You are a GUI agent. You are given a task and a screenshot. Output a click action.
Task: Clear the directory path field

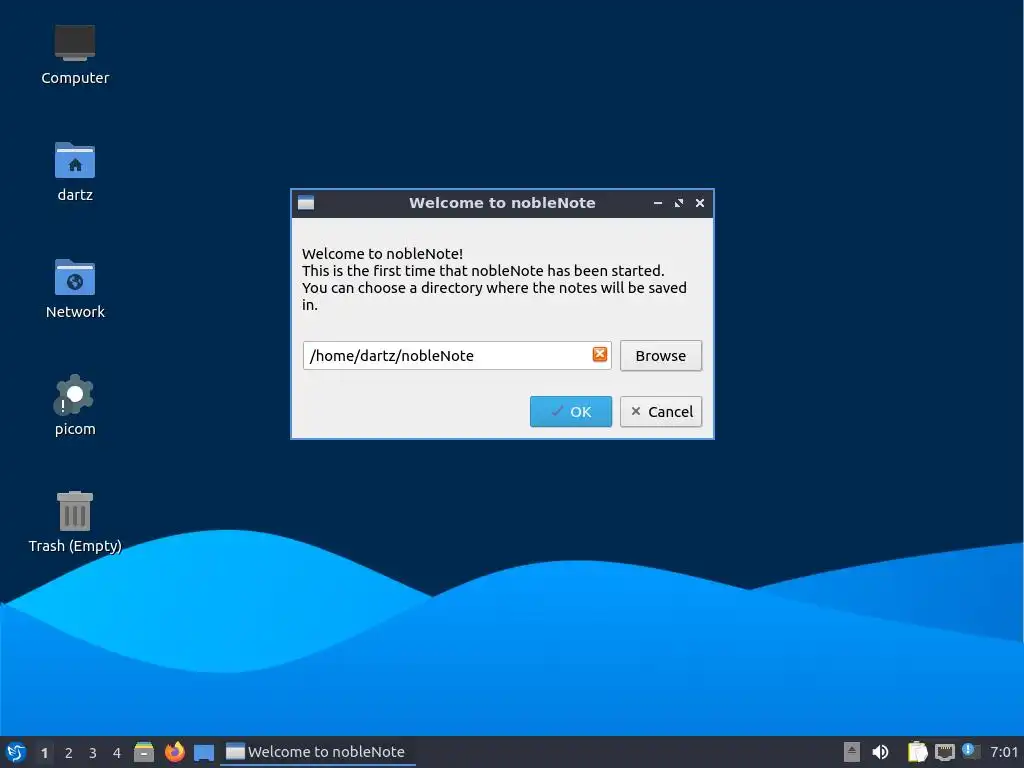(600, 355)
